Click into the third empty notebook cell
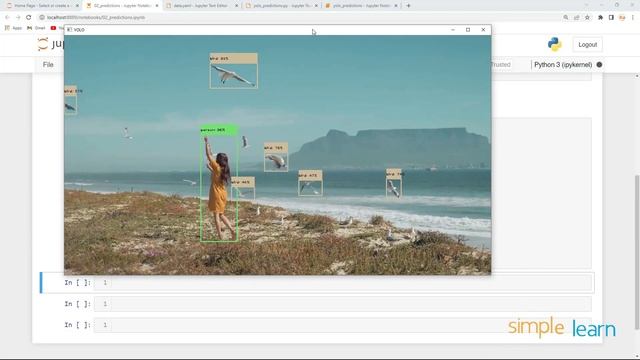640x360 pixels. [x=343, y=325]
